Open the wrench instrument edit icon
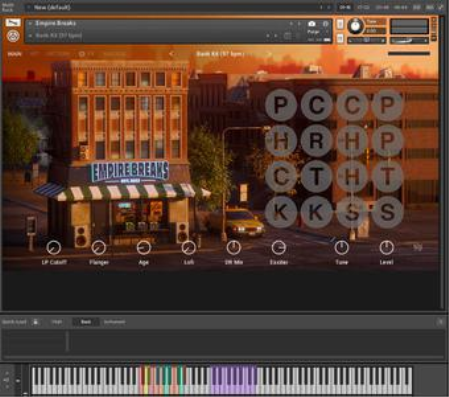The image size is (449, 397). click(x=13, y=23)
